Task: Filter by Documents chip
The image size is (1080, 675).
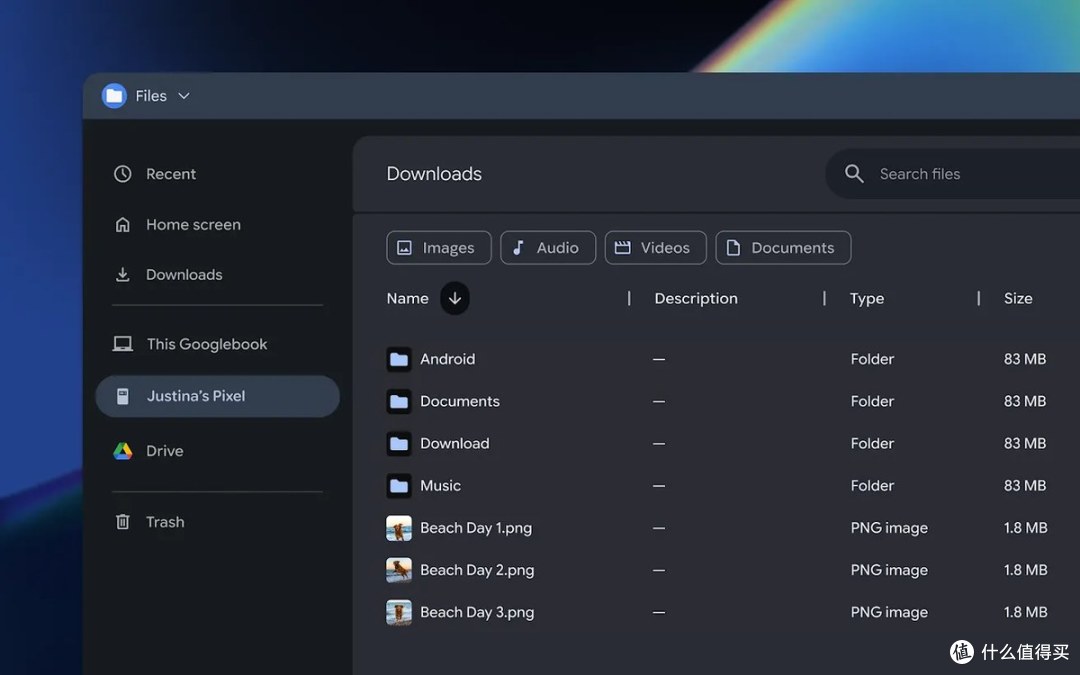Action: pyautogui.click(x=783, y=248)
